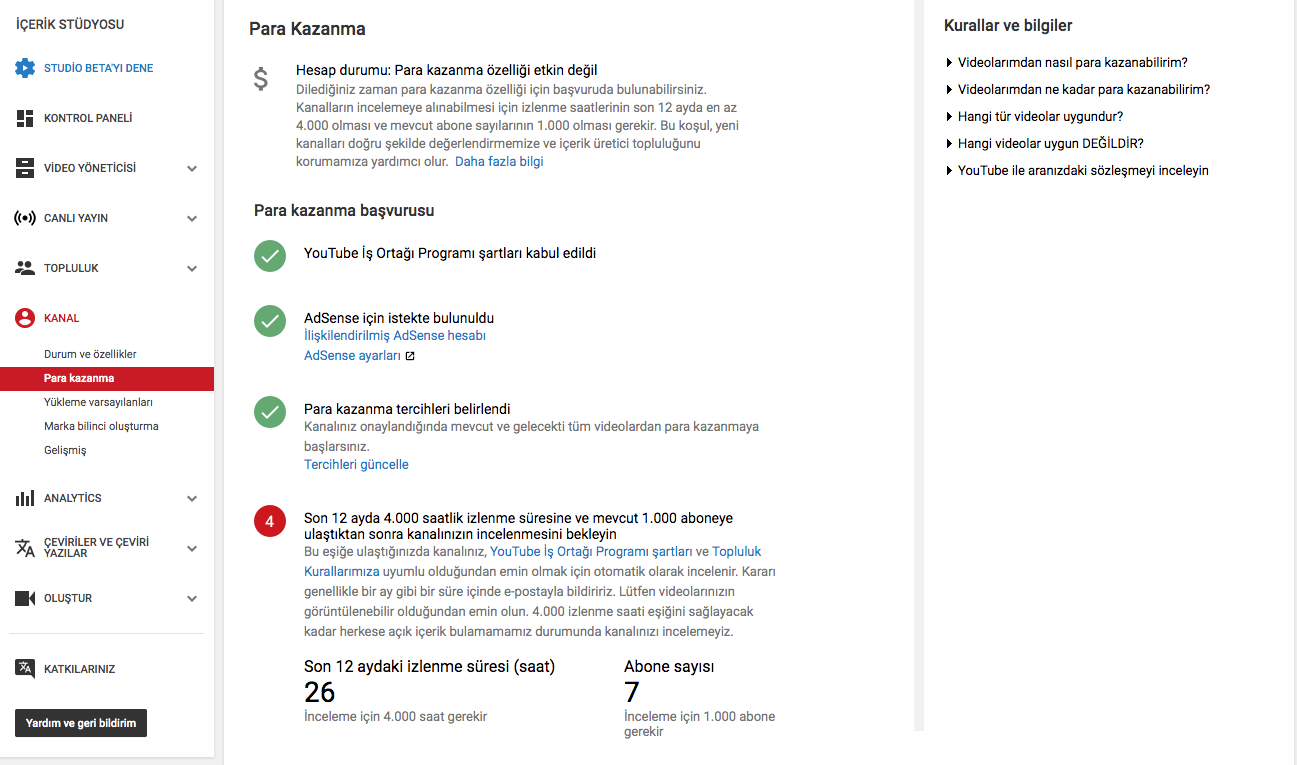Select the Canlı Yayın broadcast icon

[25, 218]
